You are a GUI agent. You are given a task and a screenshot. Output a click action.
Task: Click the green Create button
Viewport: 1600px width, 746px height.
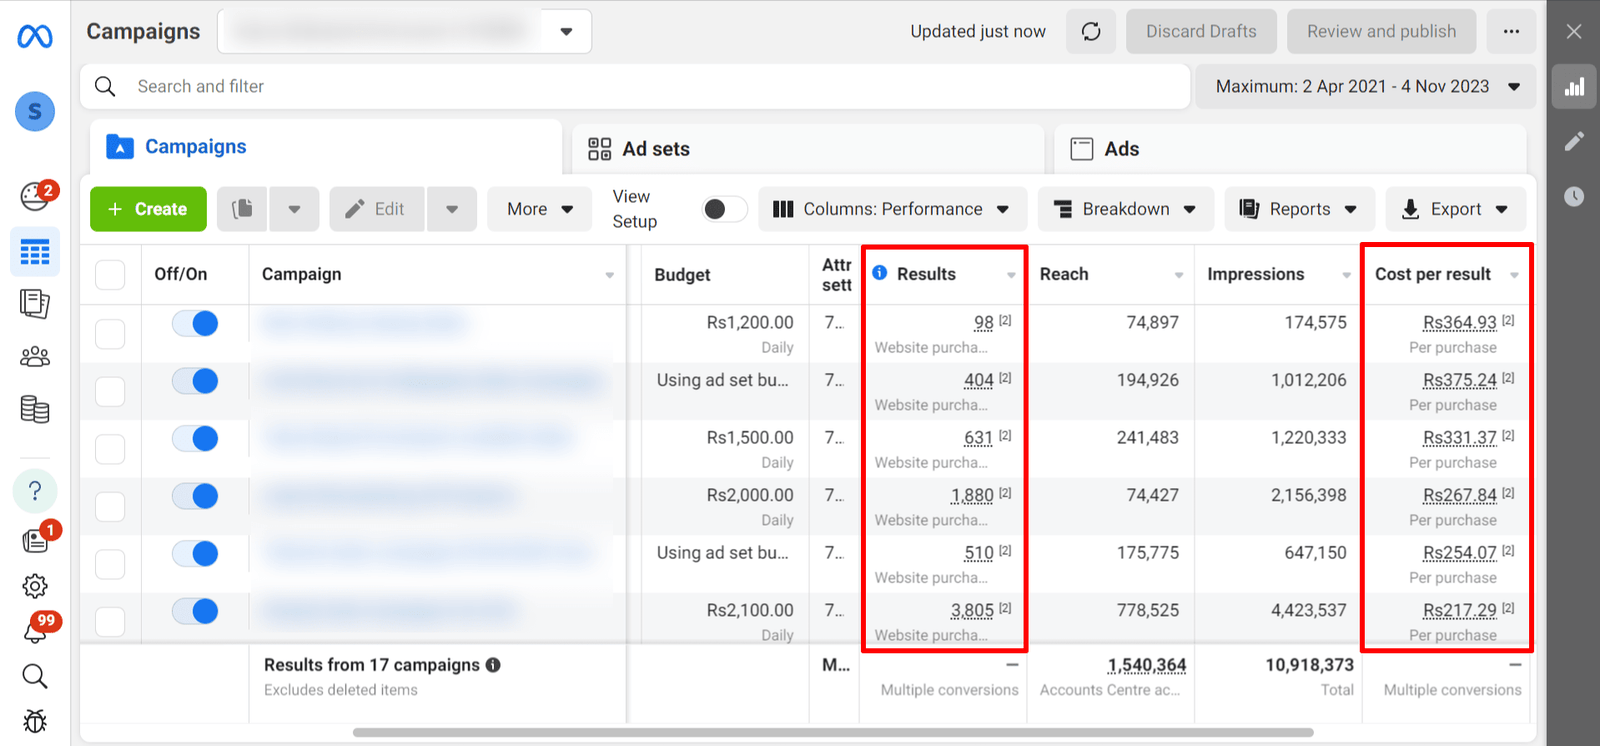coord(148,209)
